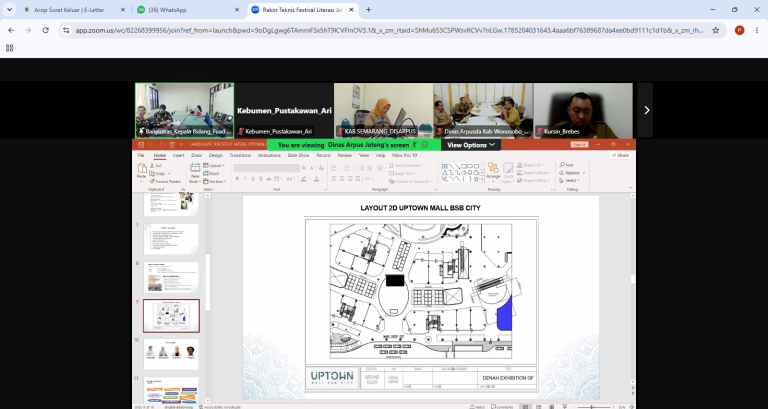
Task: Switch to the Insert ribbon tab
Action: pos(178,155)
